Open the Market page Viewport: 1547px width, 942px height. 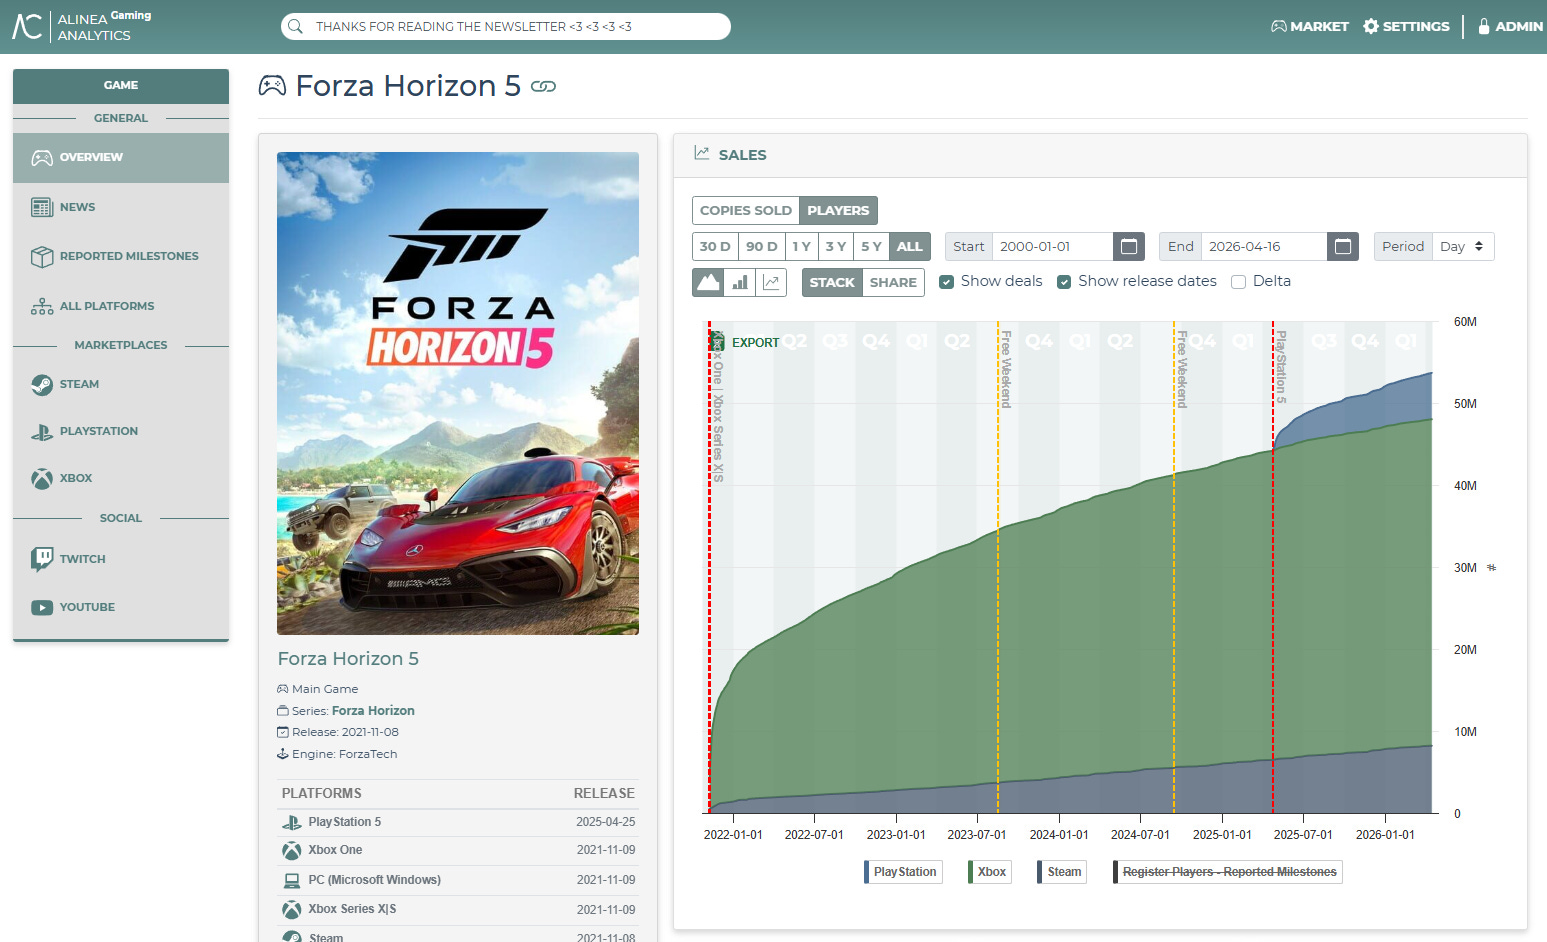click(x=1310, y=27)
